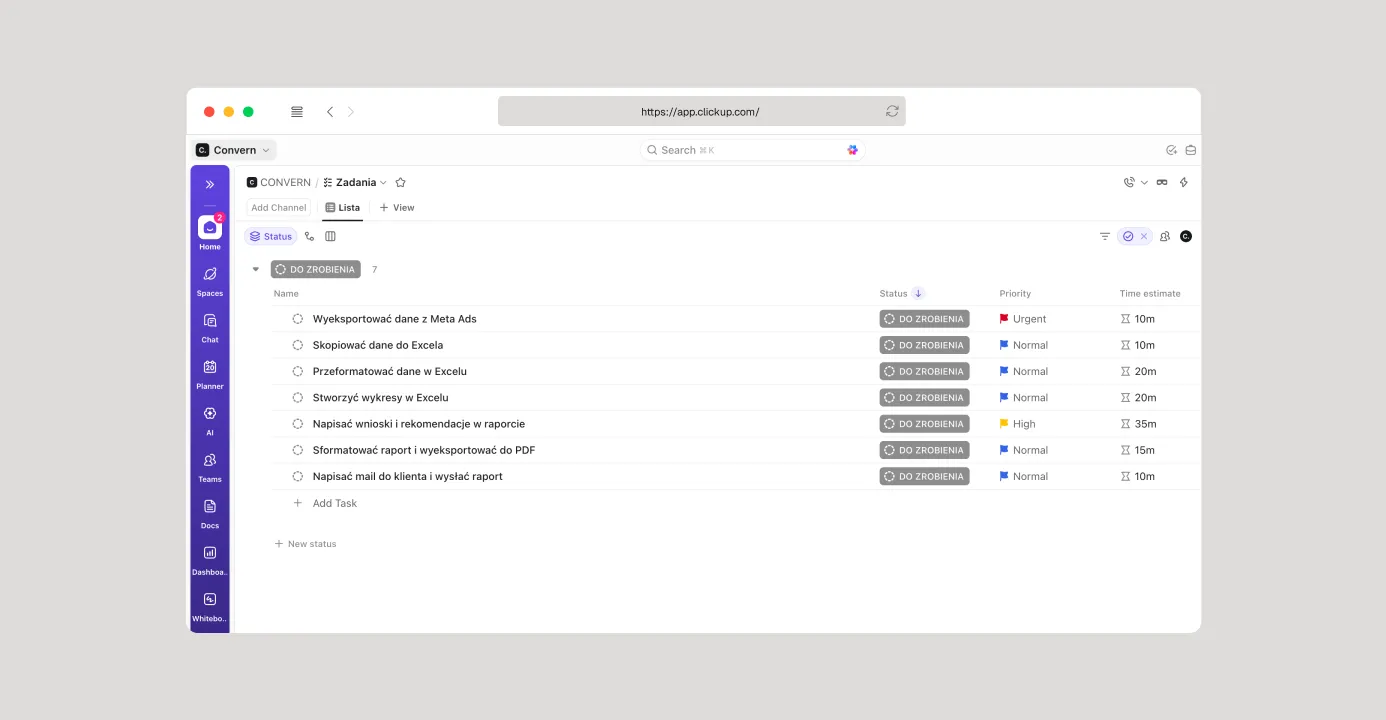
Task: Click the add View tab
Action: (397, 208)
